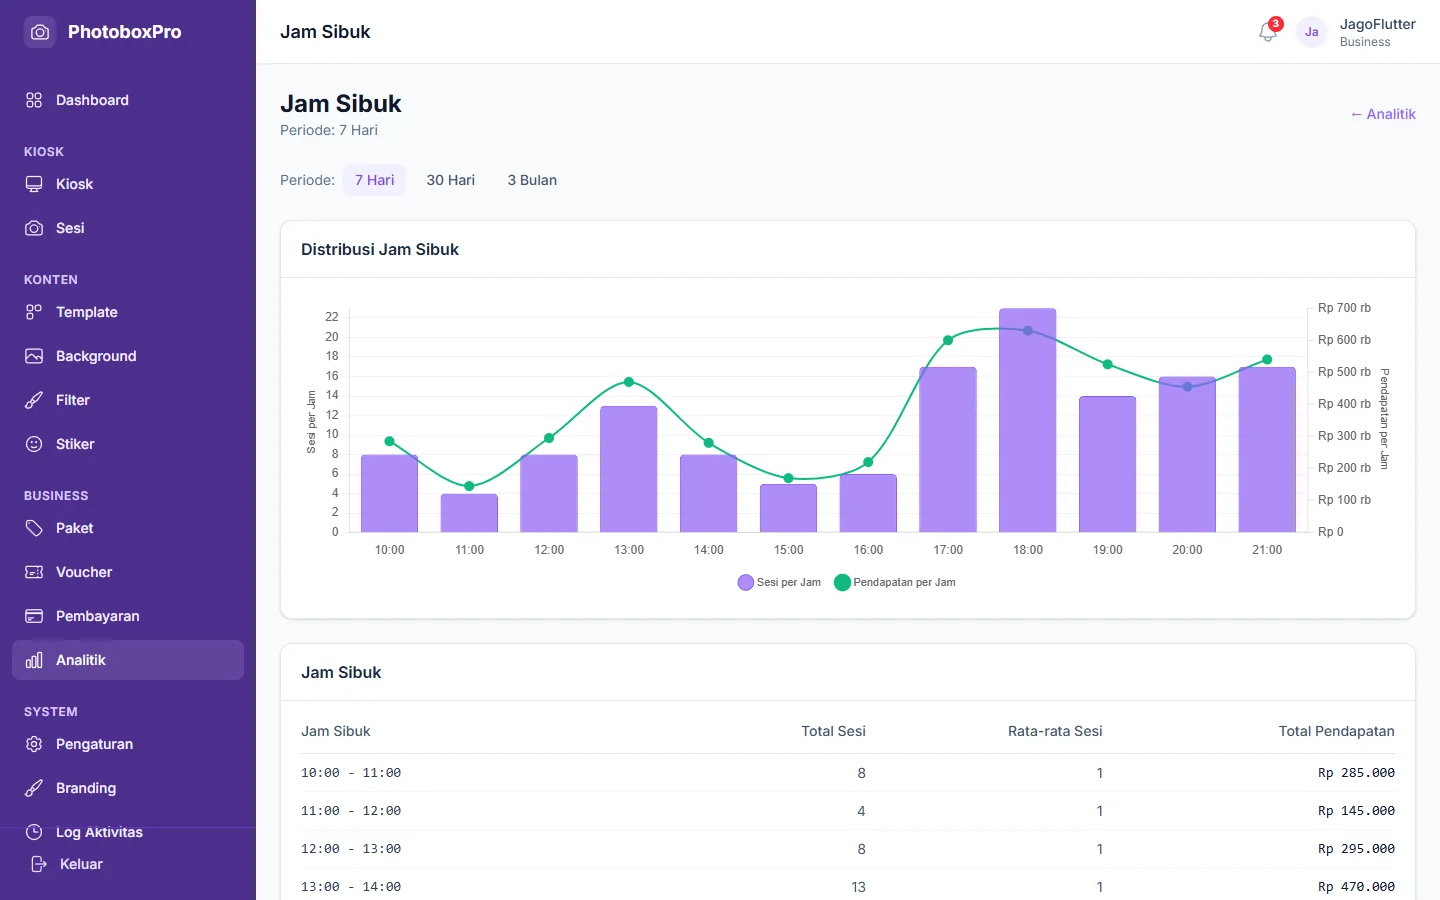Click the green point above 11:00
This screenshot has width=1440, height=900.
point(469,486)
